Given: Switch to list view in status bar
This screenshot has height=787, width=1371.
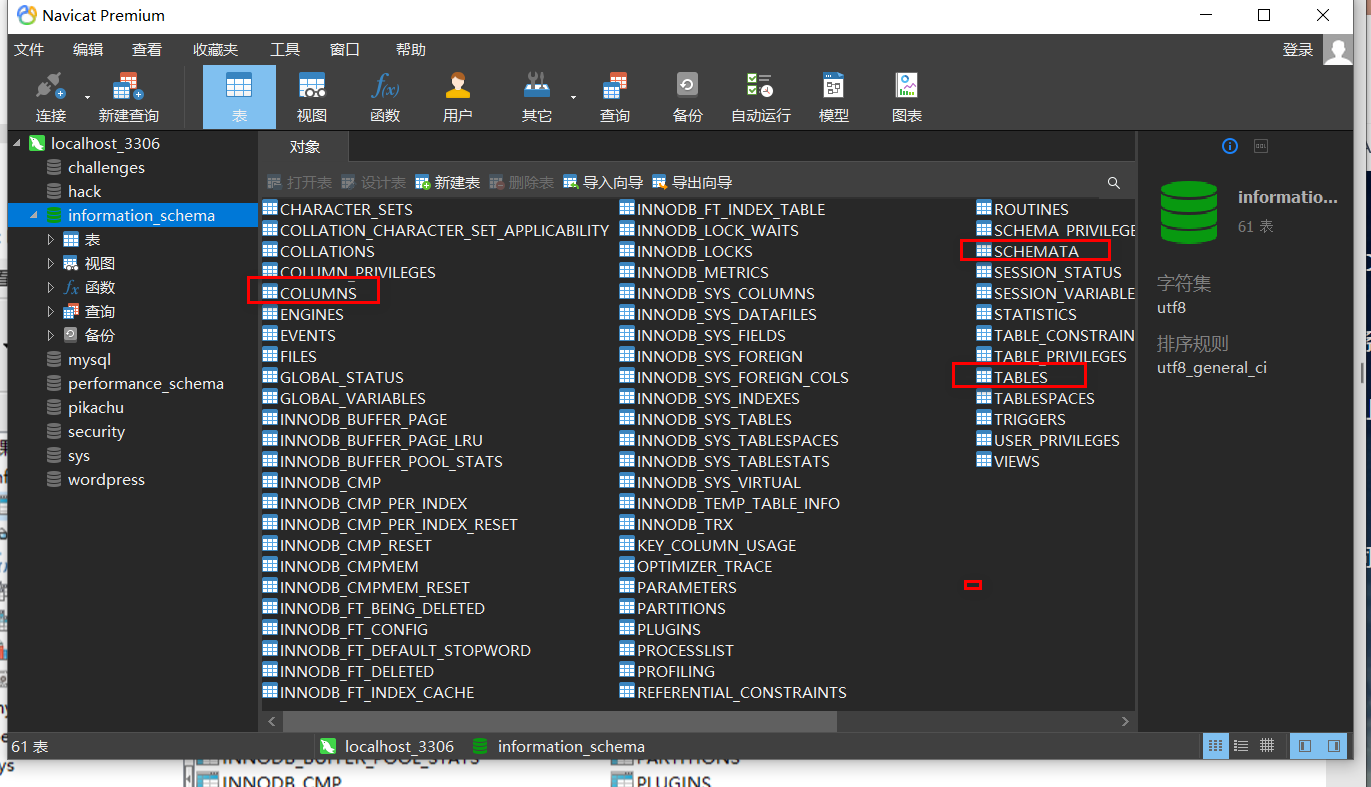Looking at the screenshot, I should point(1215,746).
